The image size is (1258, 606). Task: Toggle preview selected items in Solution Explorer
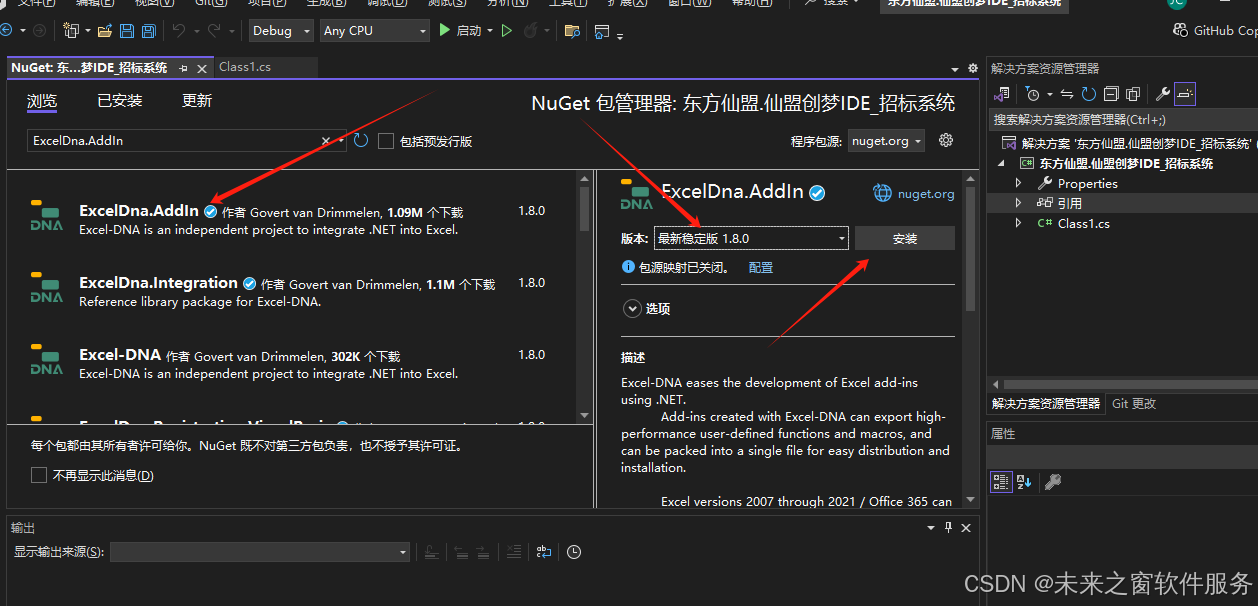point(1185,94)
